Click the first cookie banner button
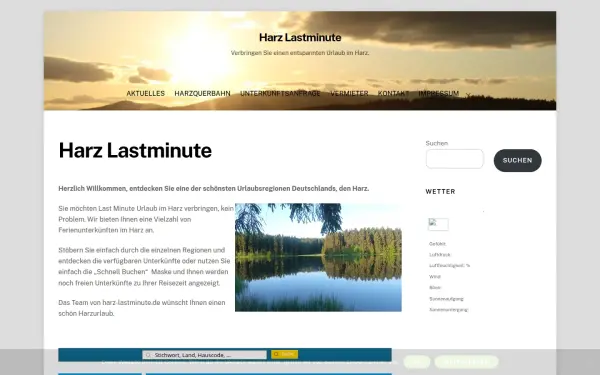600x375 pixels. coord(417,362)
